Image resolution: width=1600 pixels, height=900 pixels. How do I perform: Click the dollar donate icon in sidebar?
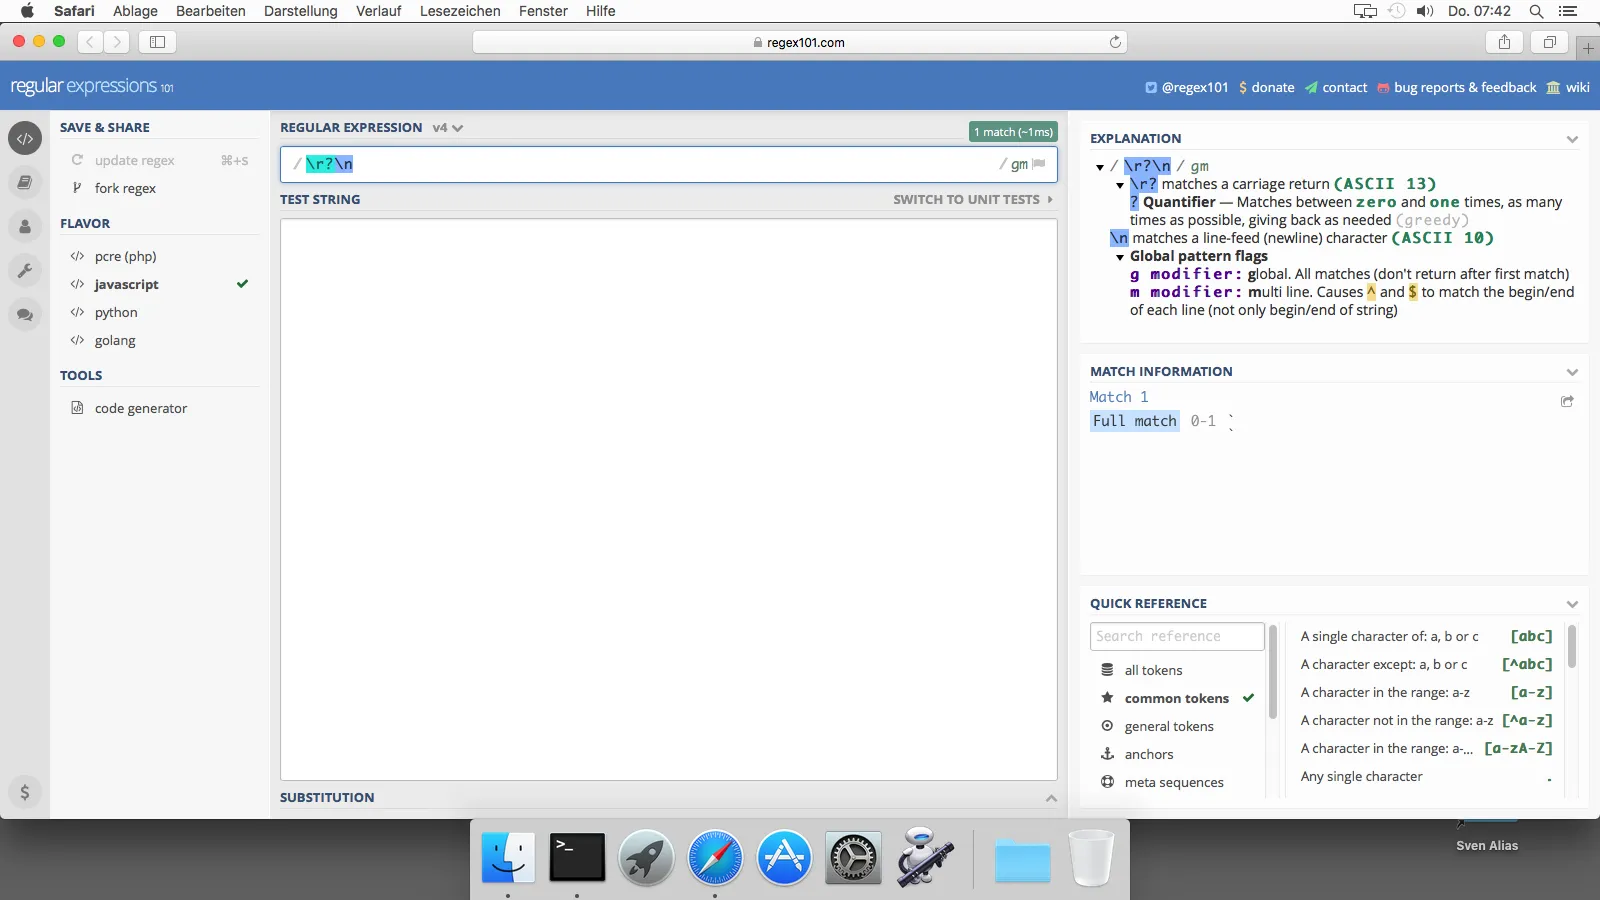point(25,792)
